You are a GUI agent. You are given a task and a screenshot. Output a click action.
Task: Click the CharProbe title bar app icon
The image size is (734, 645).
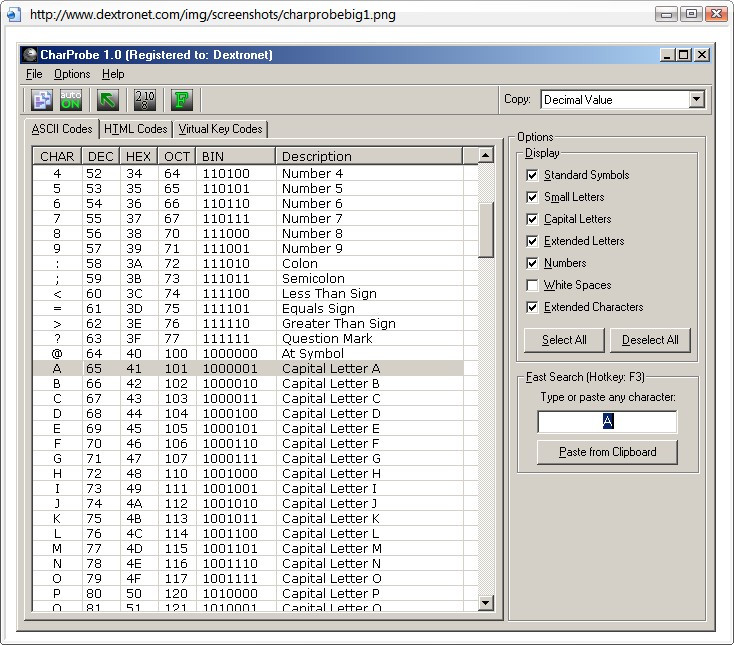click(31, 55)
